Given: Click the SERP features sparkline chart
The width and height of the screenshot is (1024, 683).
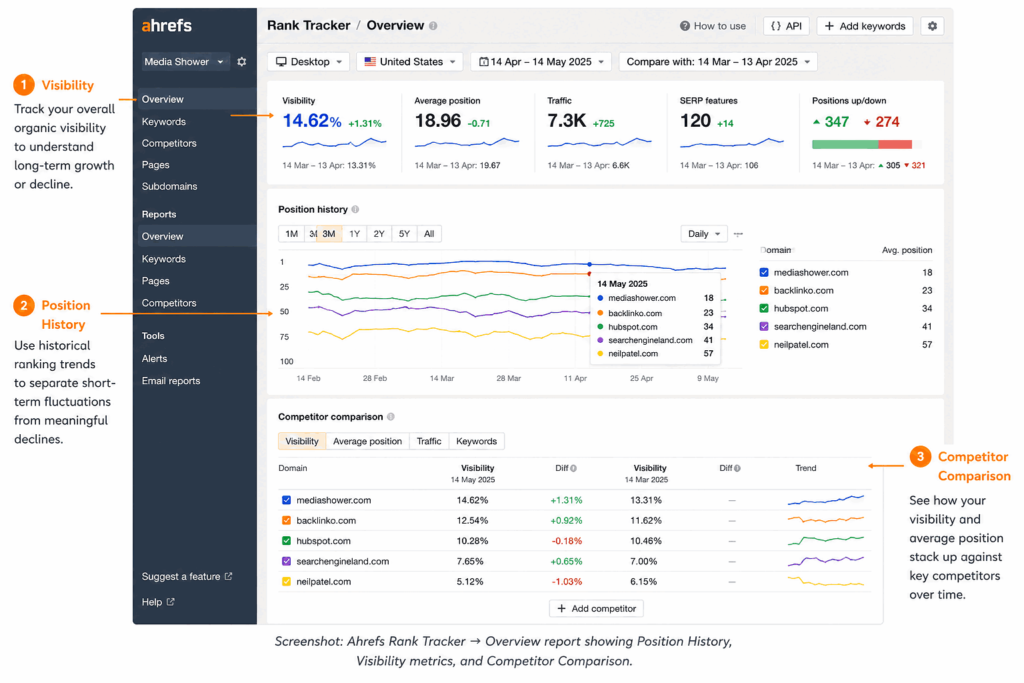Looking at the screenshot, I should (731, 142).
